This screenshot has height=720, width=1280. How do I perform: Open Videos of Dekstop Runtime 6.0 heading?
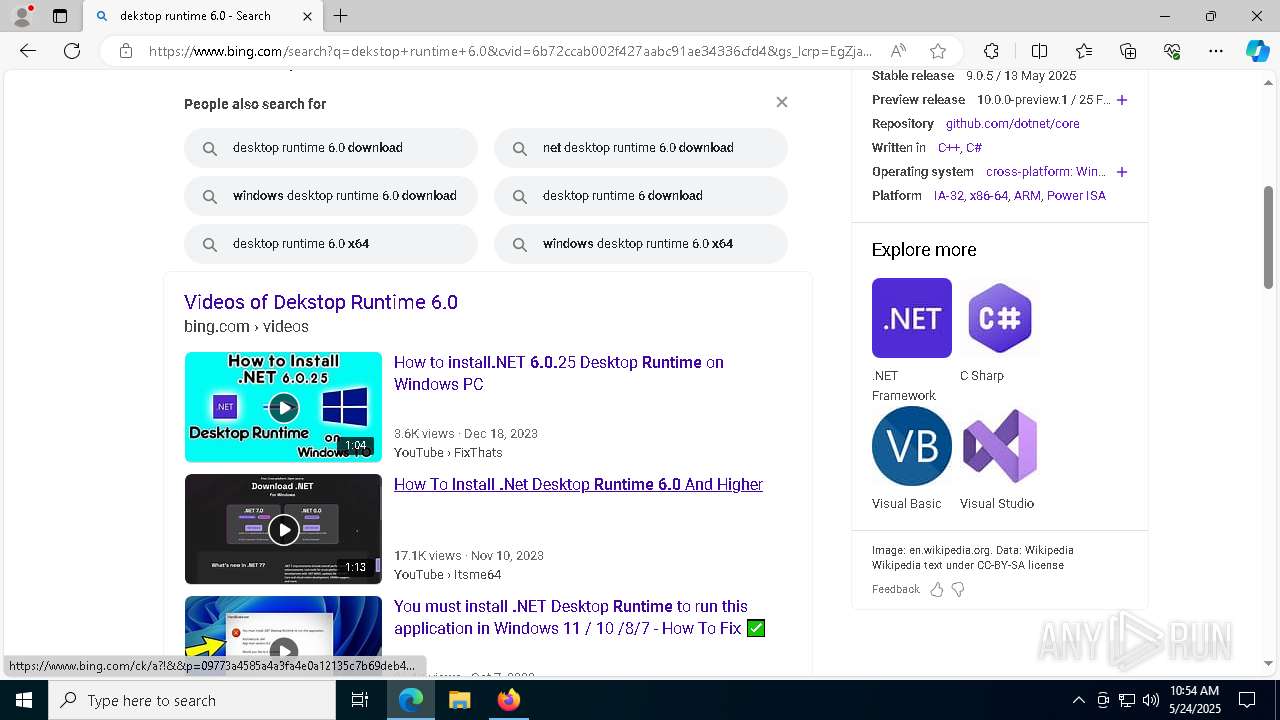point(321,302)
